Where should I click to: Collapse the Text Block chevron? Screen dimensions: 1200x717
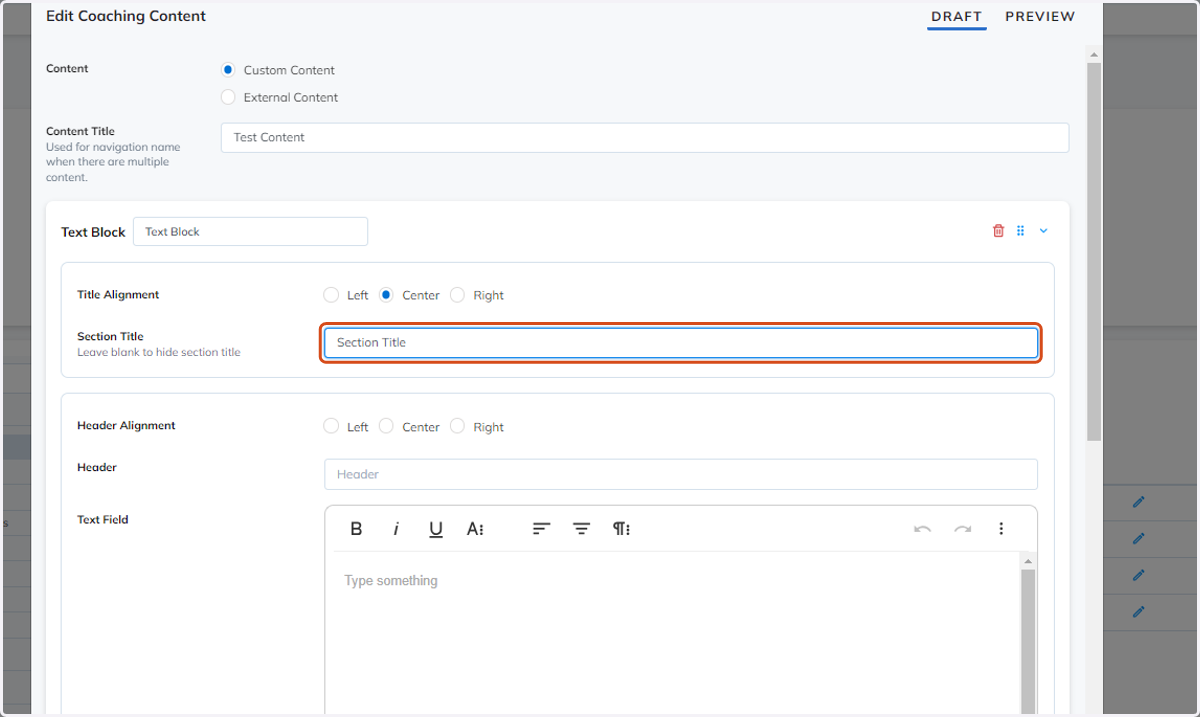pyautogui.click(x=1043, y=231)
